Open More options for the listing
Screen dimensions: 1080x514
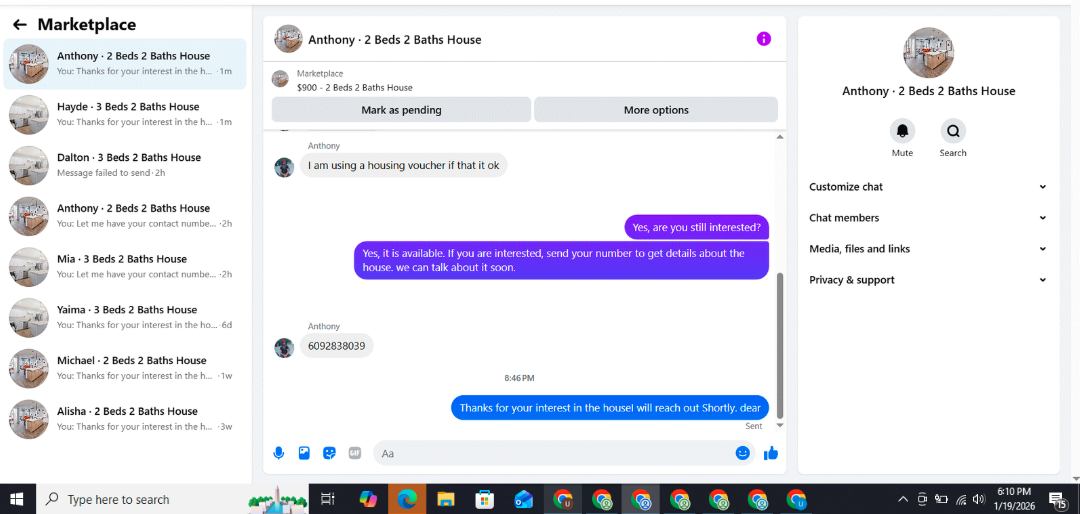click(656, 110)
